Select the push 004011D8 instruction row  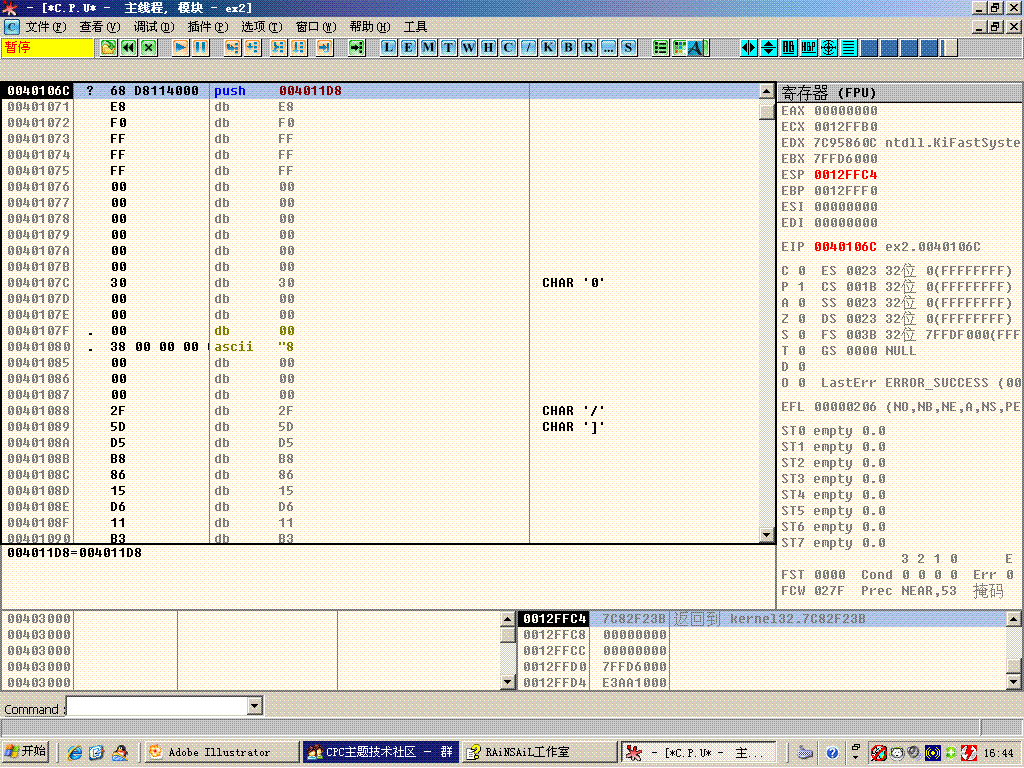381,91
